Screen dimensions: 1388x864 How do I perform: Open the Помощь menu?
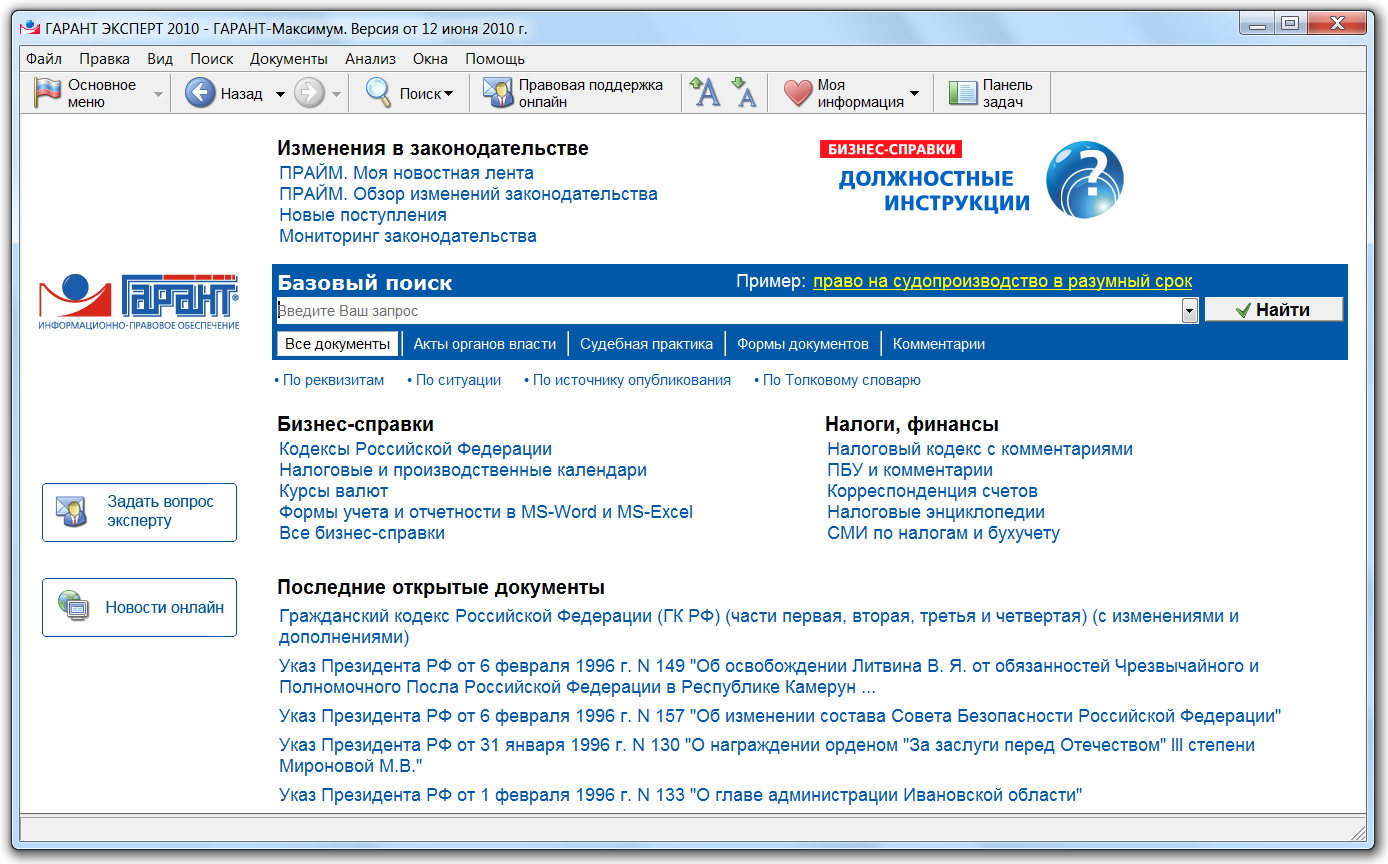pos(495,59)
